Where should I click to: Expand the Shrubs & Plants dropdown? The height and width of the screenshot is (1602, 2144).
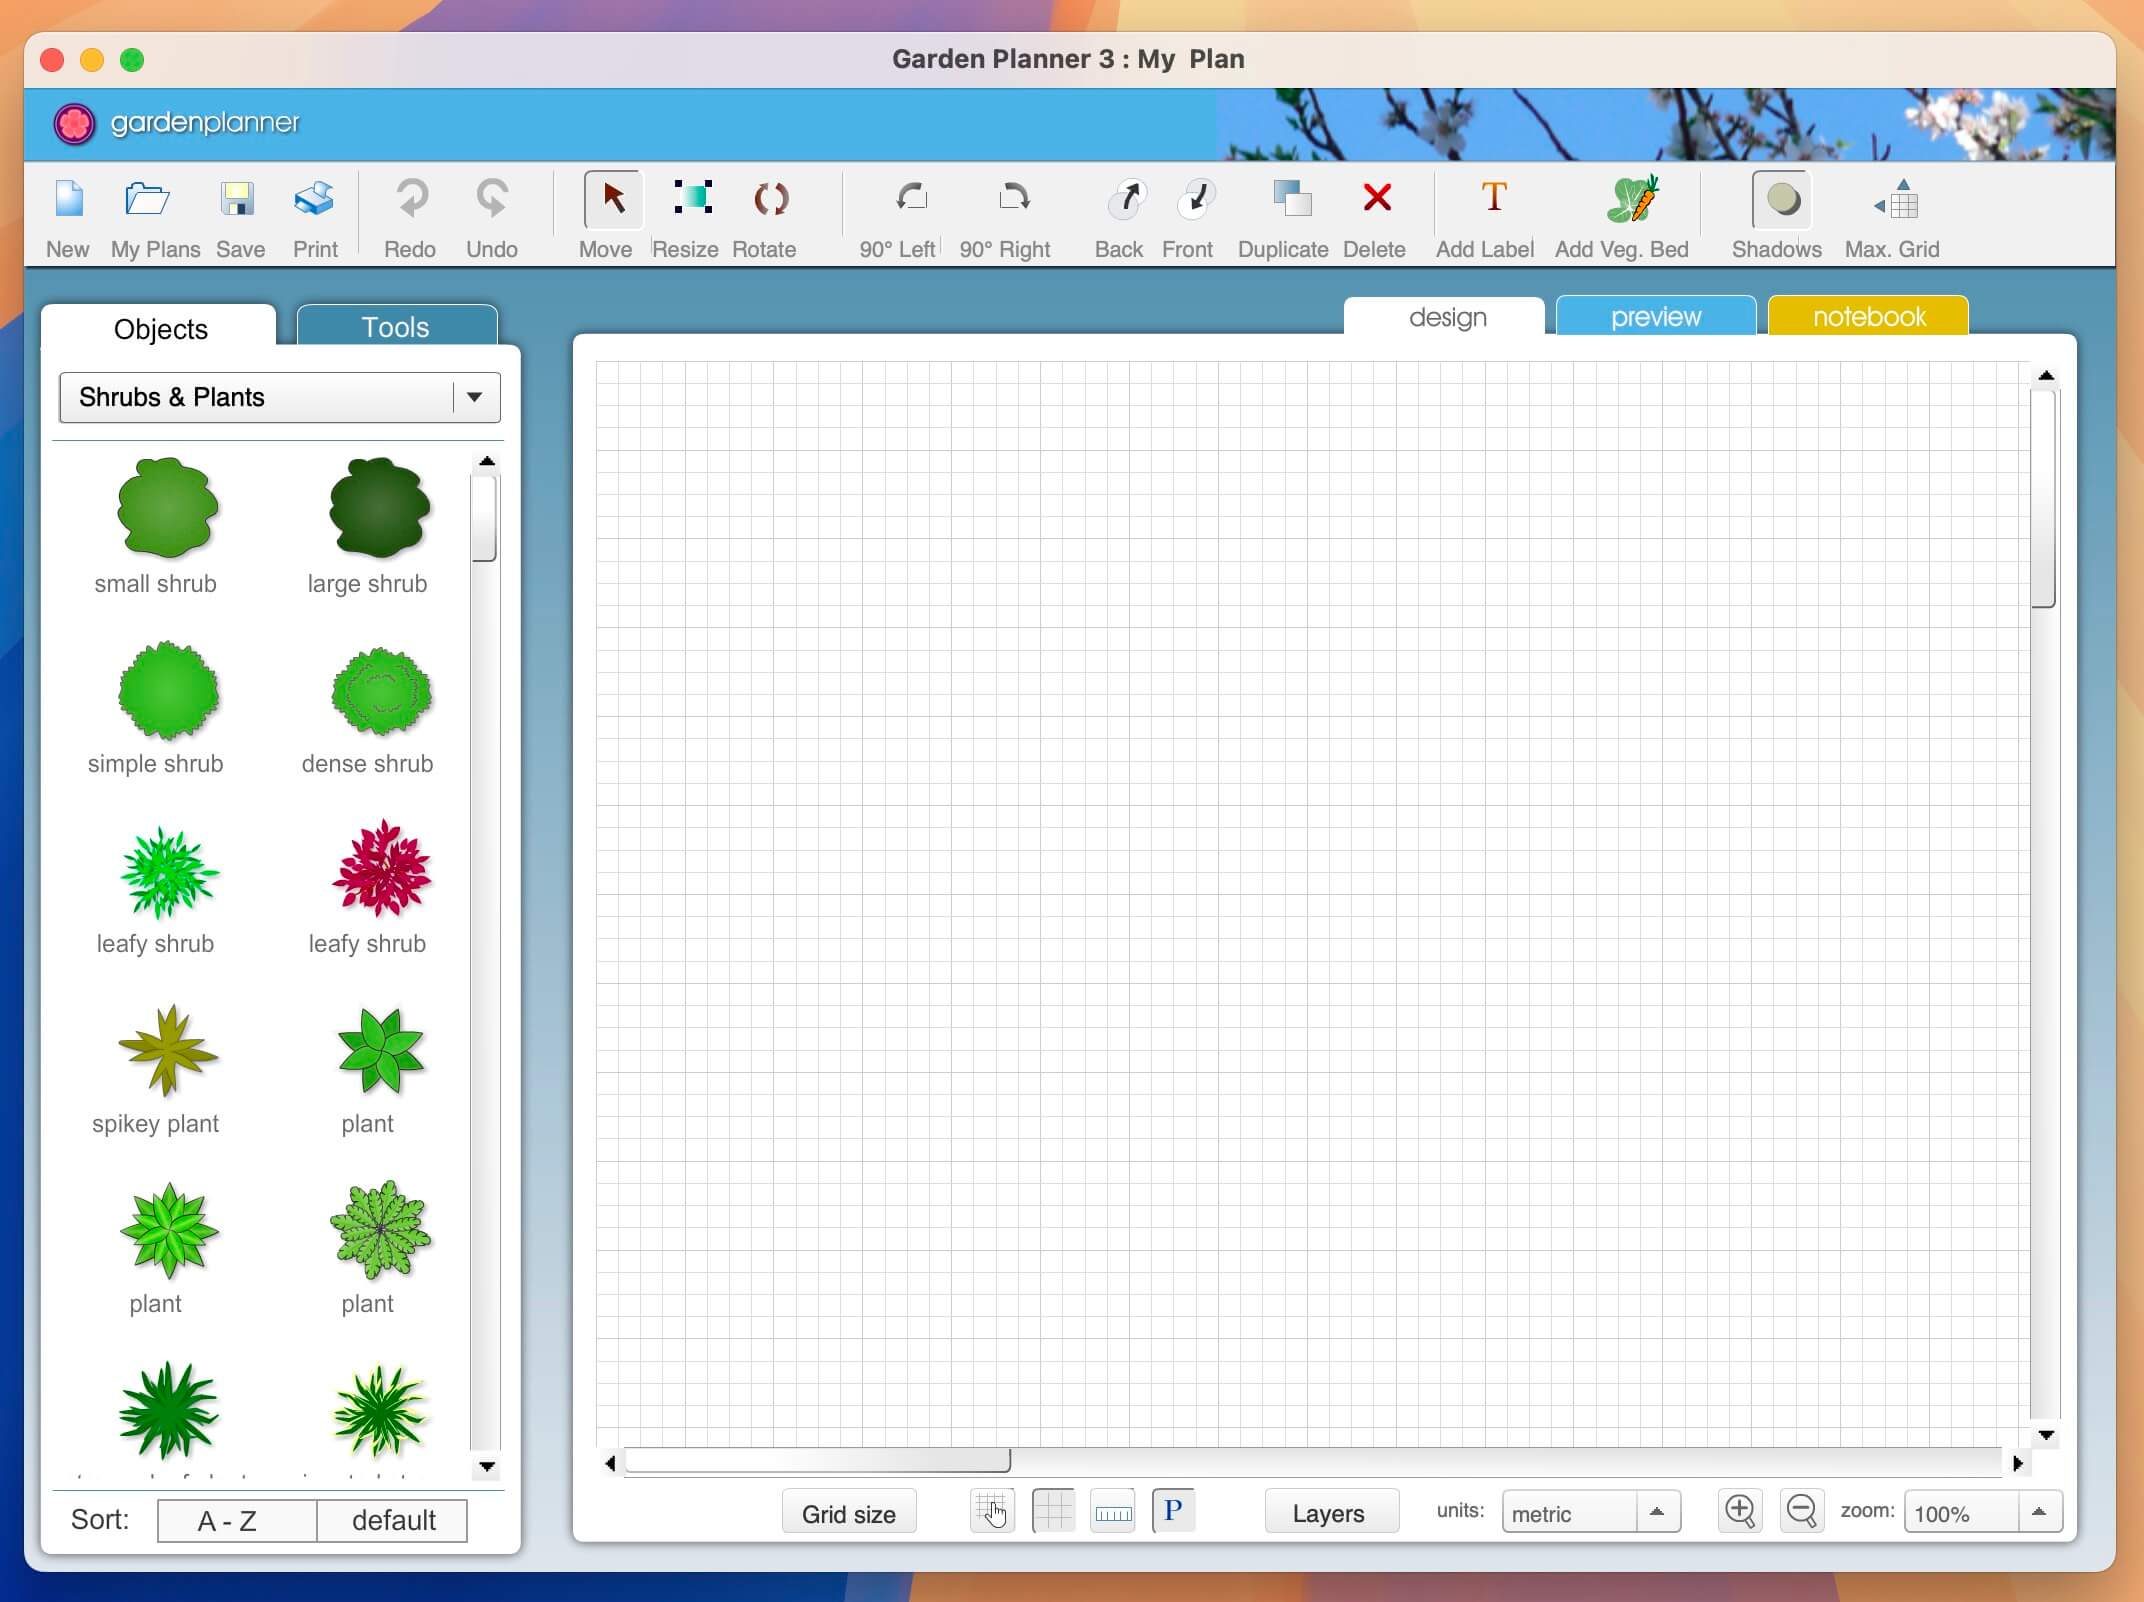pos(475,397)
